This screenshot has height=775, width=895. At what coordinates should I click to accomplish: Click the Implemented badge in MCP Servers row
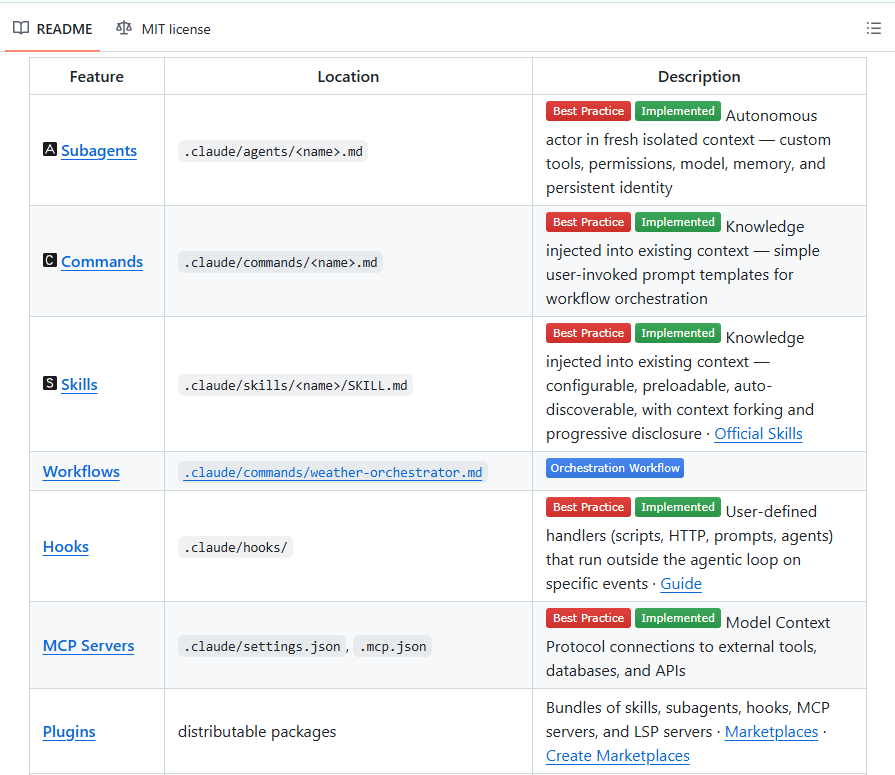[x=678, y=618]
